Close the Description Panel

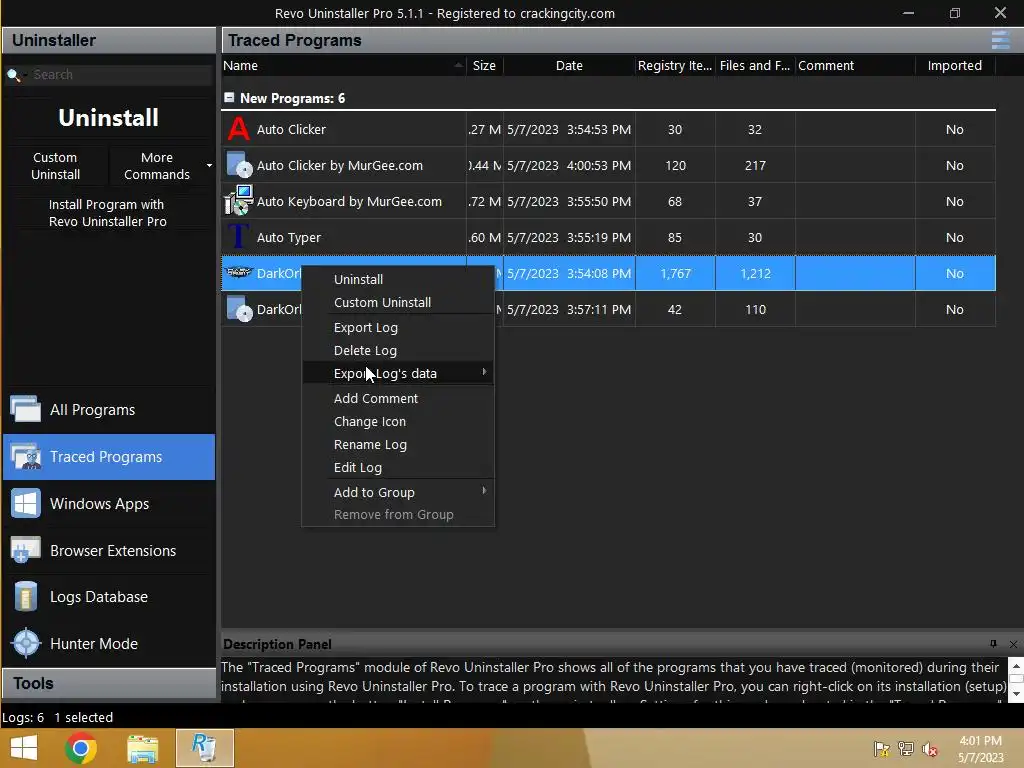[x=1013, y=644]
